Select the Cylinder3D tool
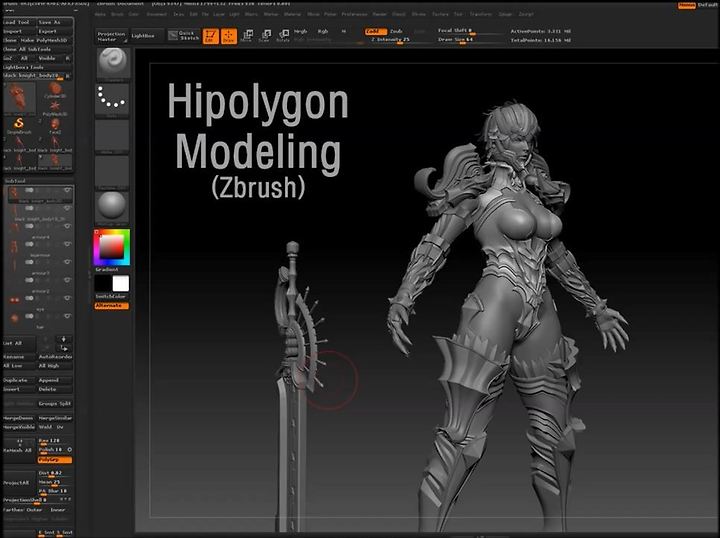Image resolution: width=720 pixels, height=538 pixels. [55, 90]
